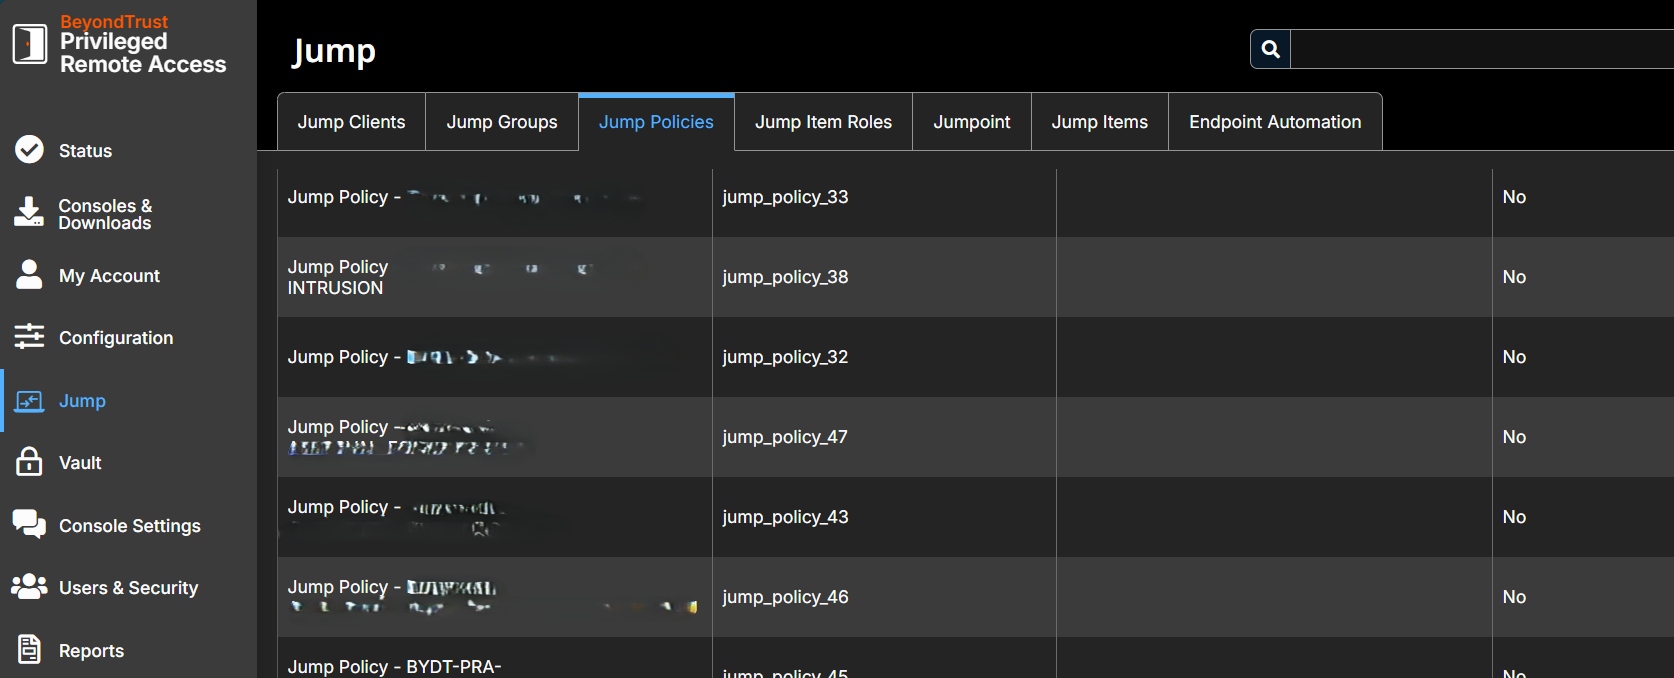Screen dimensions: 1674x678
Task: Click the No value in jump_policy_47 row
Action: coord(1514,437)
